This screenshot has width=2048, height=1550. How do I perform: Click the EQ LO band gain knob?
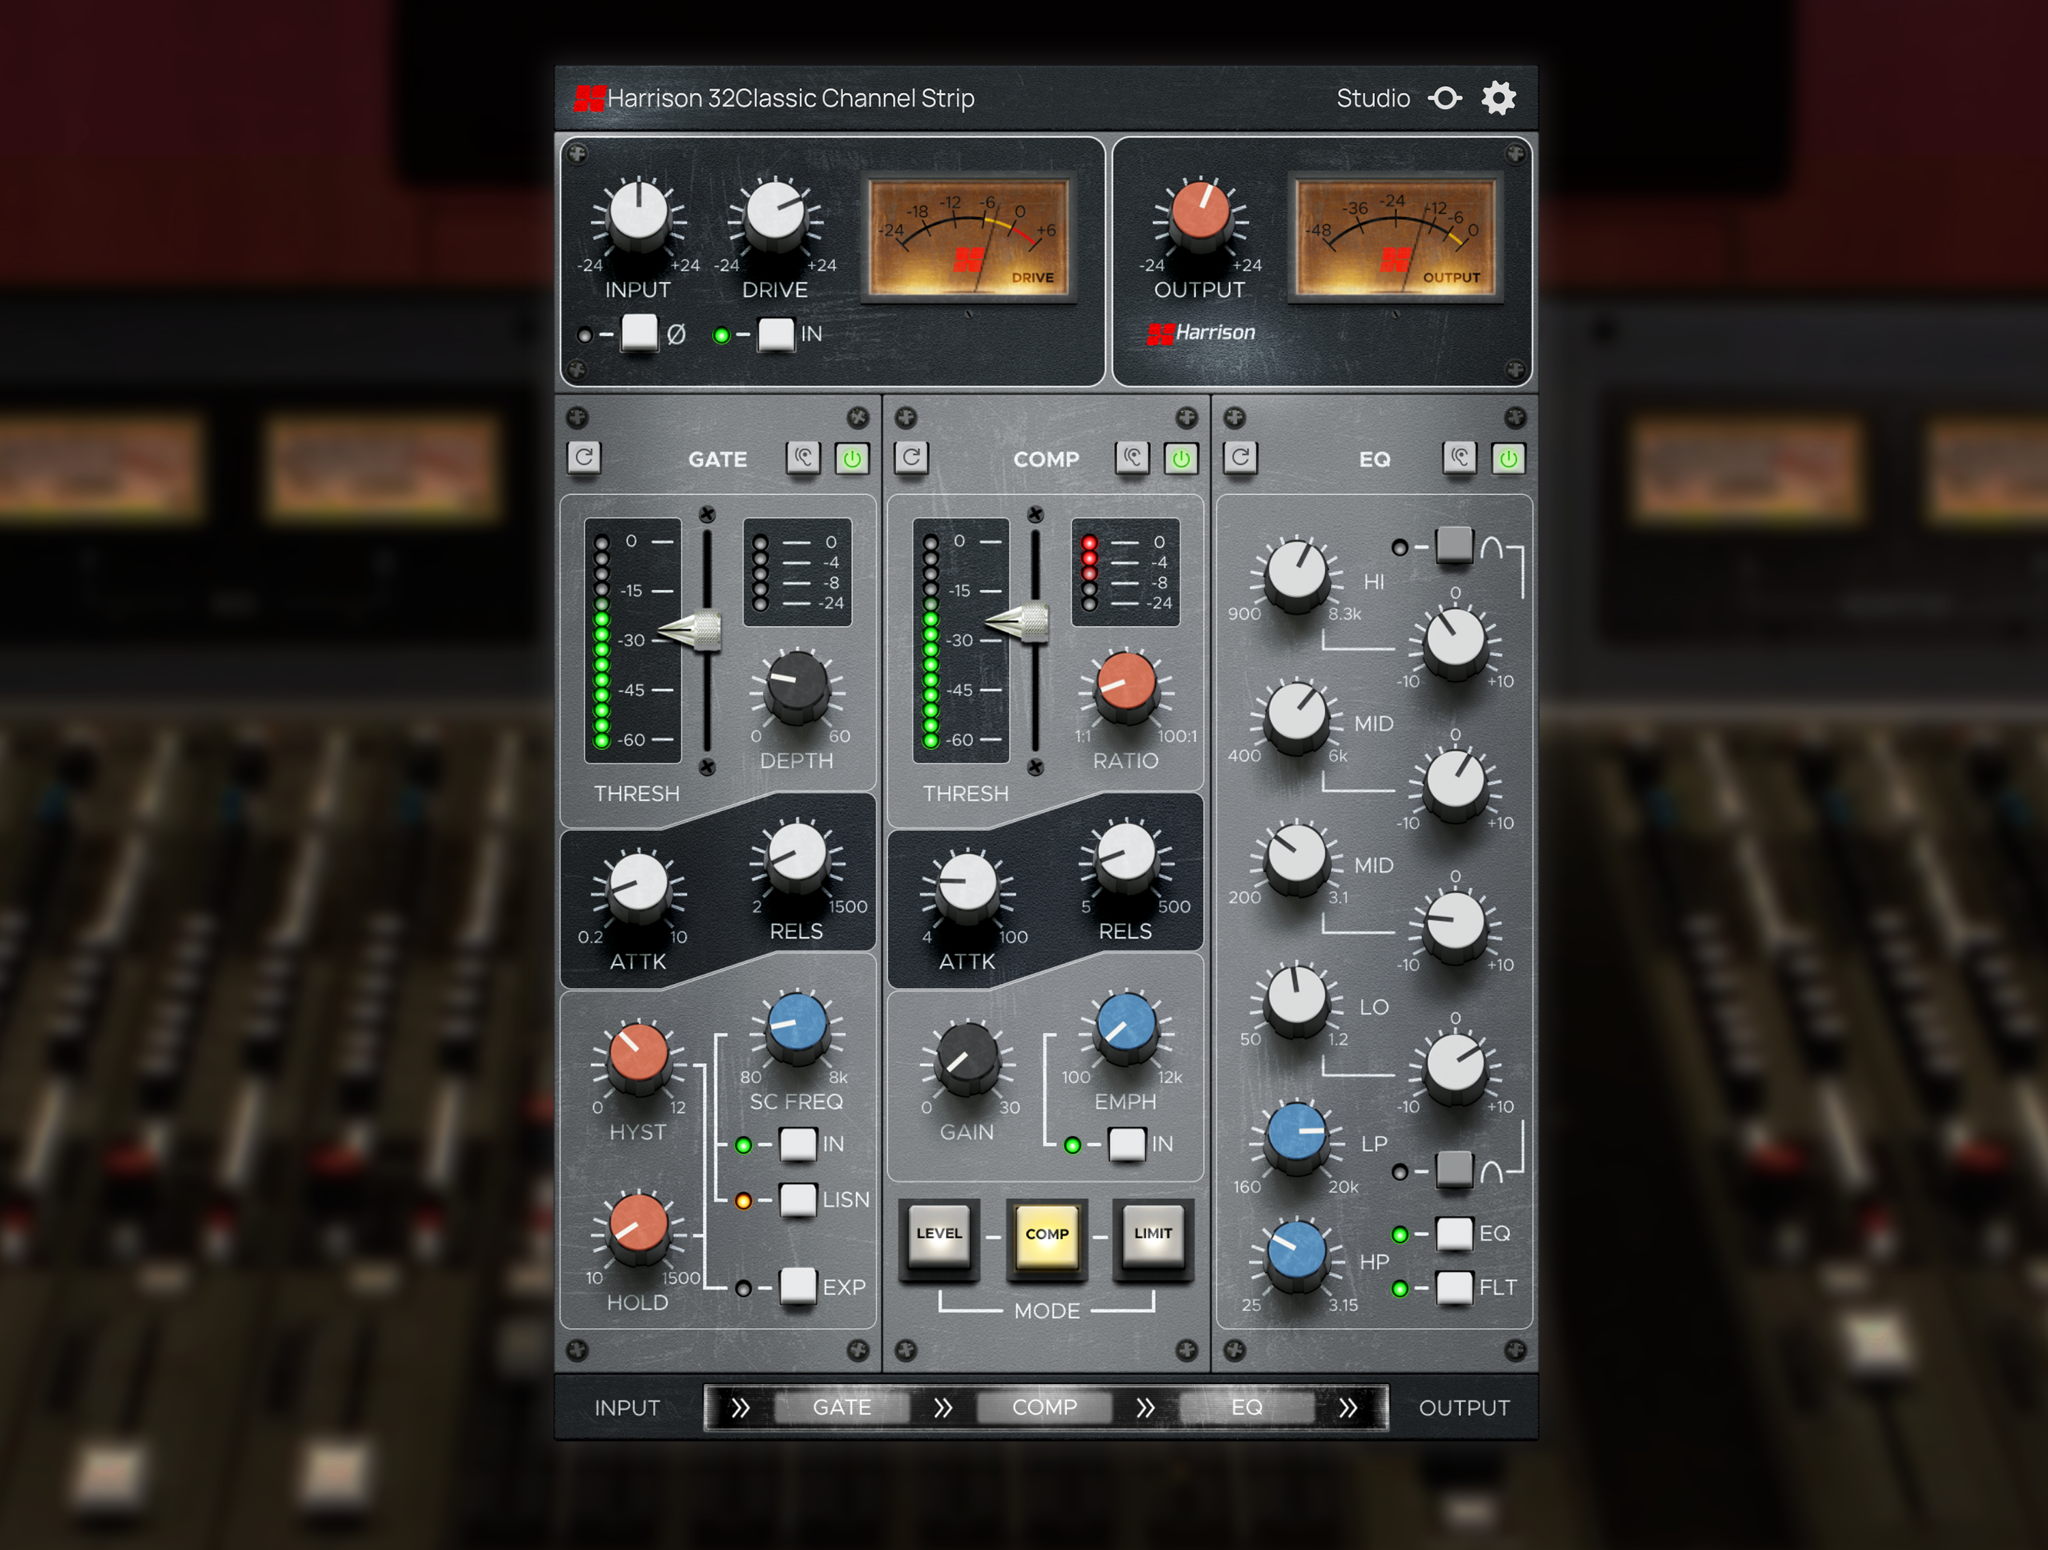[x=1455, y=1068]
